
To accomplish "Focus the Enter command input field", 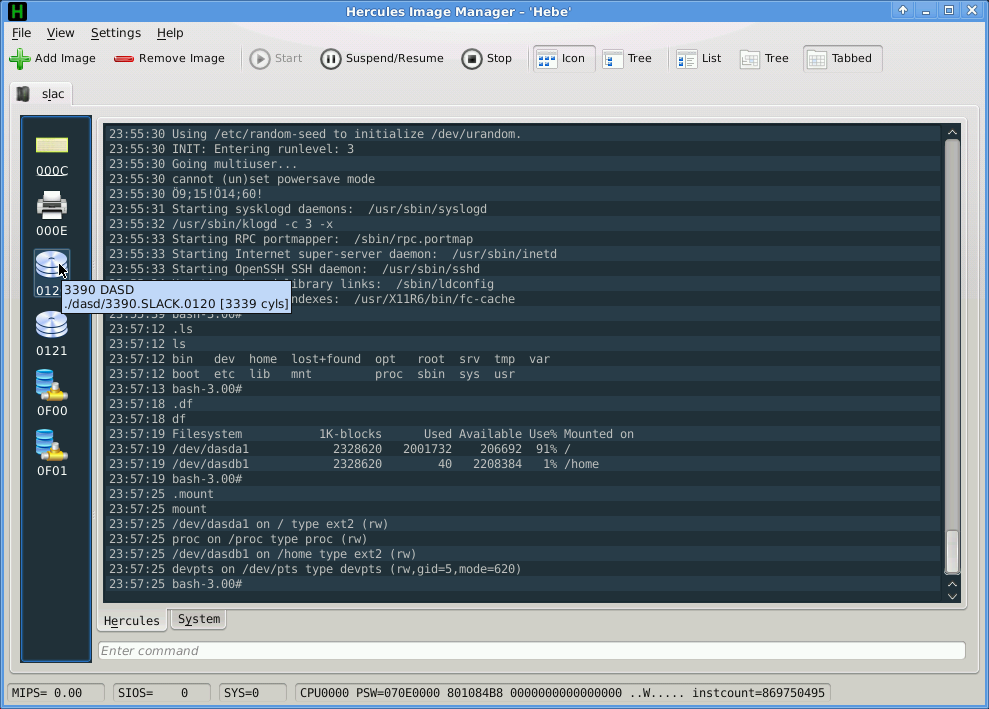I will 532,650.
